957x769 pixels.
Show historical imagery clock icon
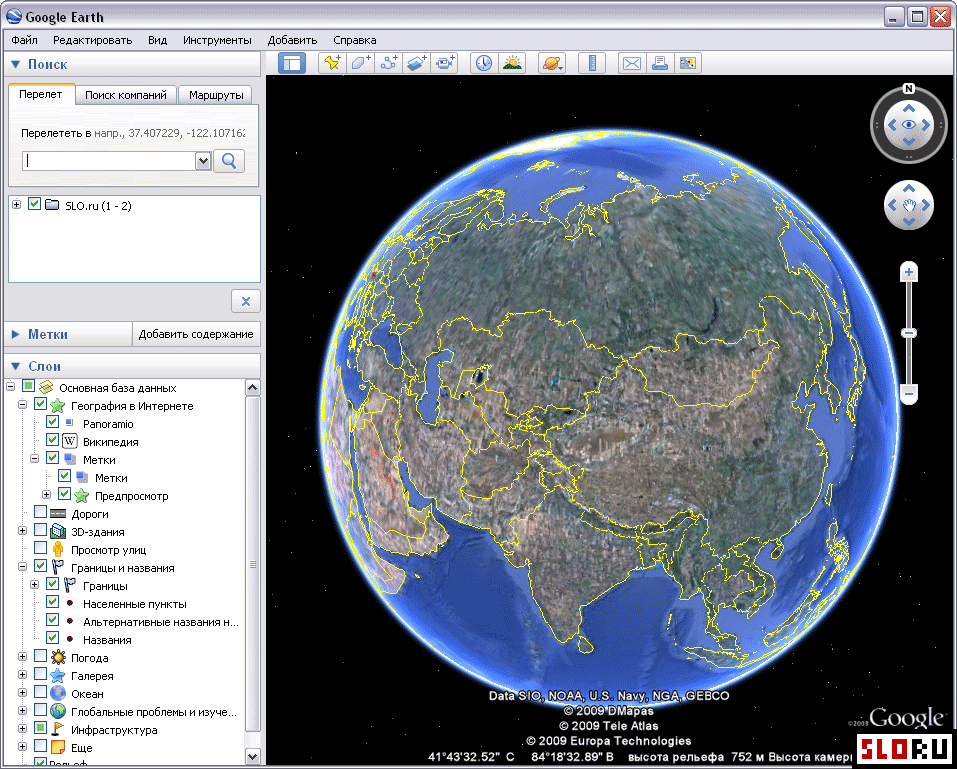click(484, 63)
